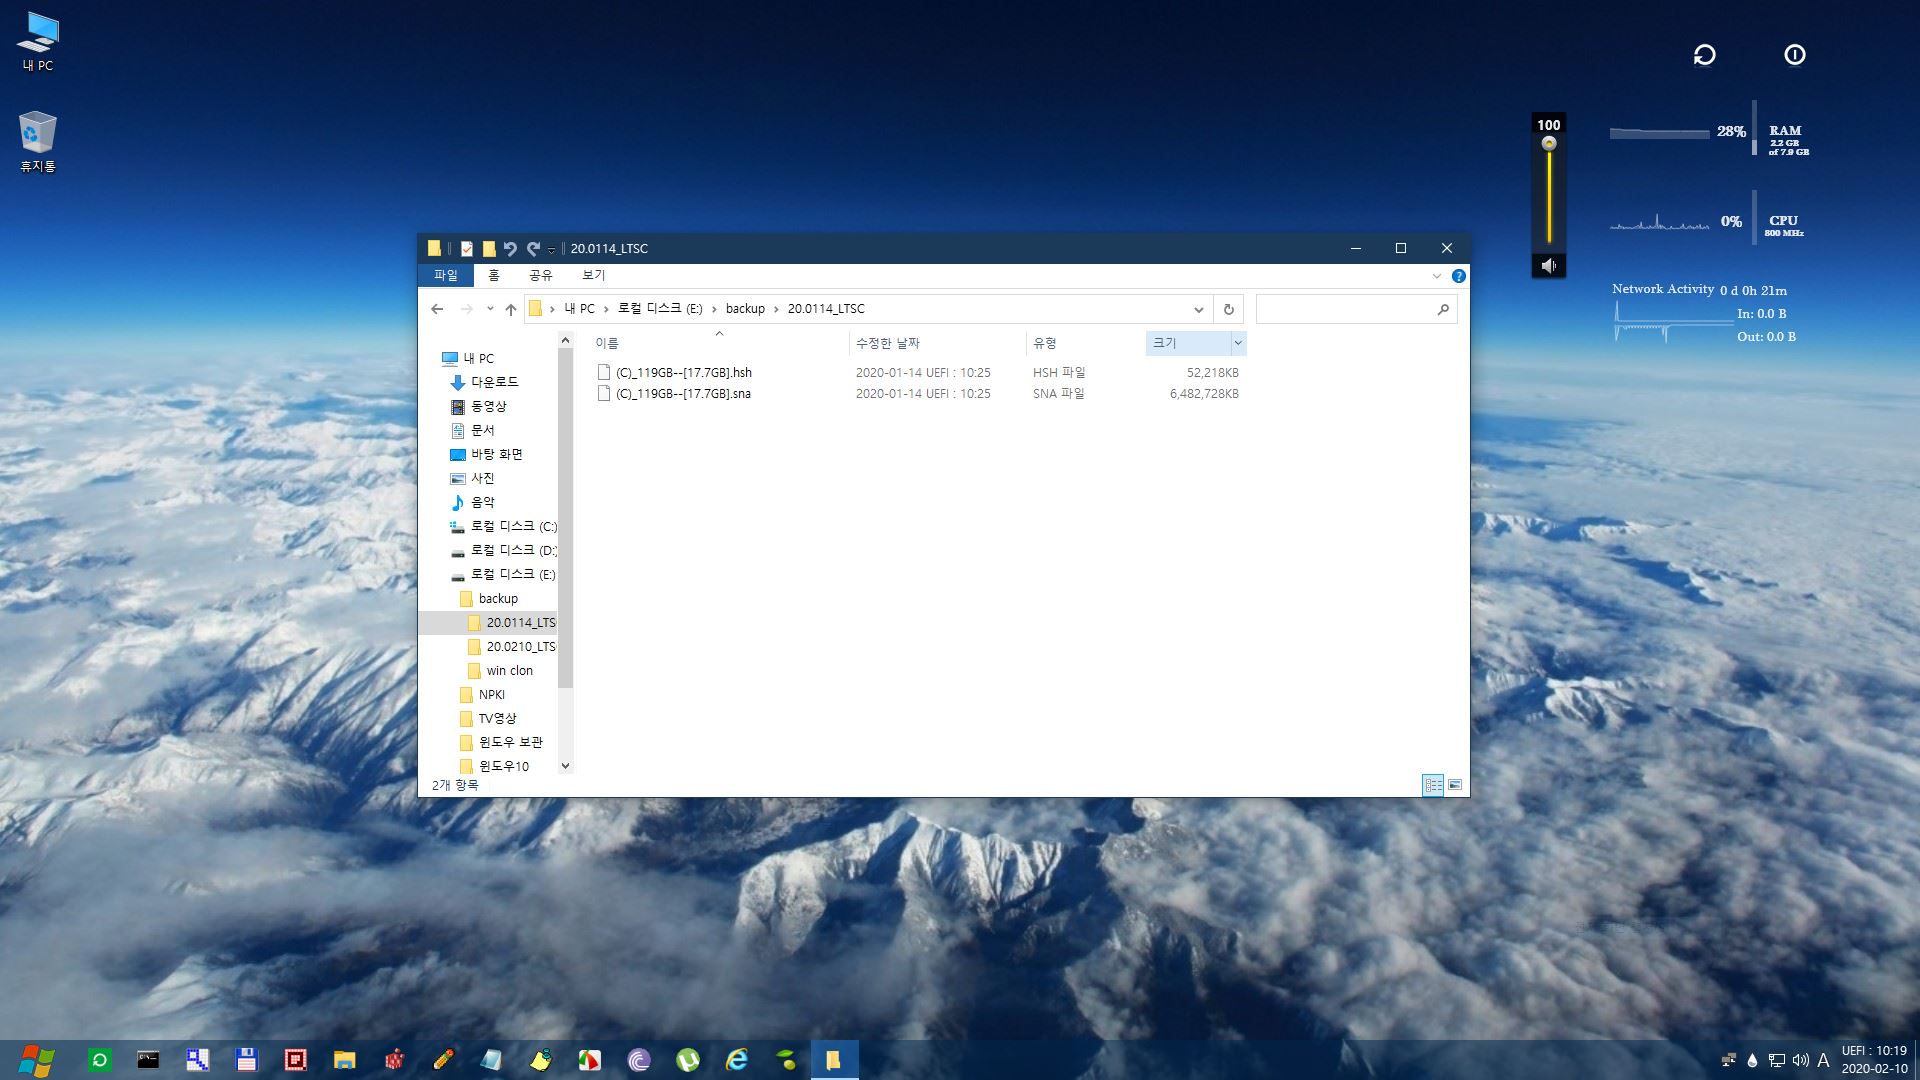The width and height of the screenshot is (1920, 1080).
Task: Open the command prompt icon in the taskbar
Action: [148, 1060]
